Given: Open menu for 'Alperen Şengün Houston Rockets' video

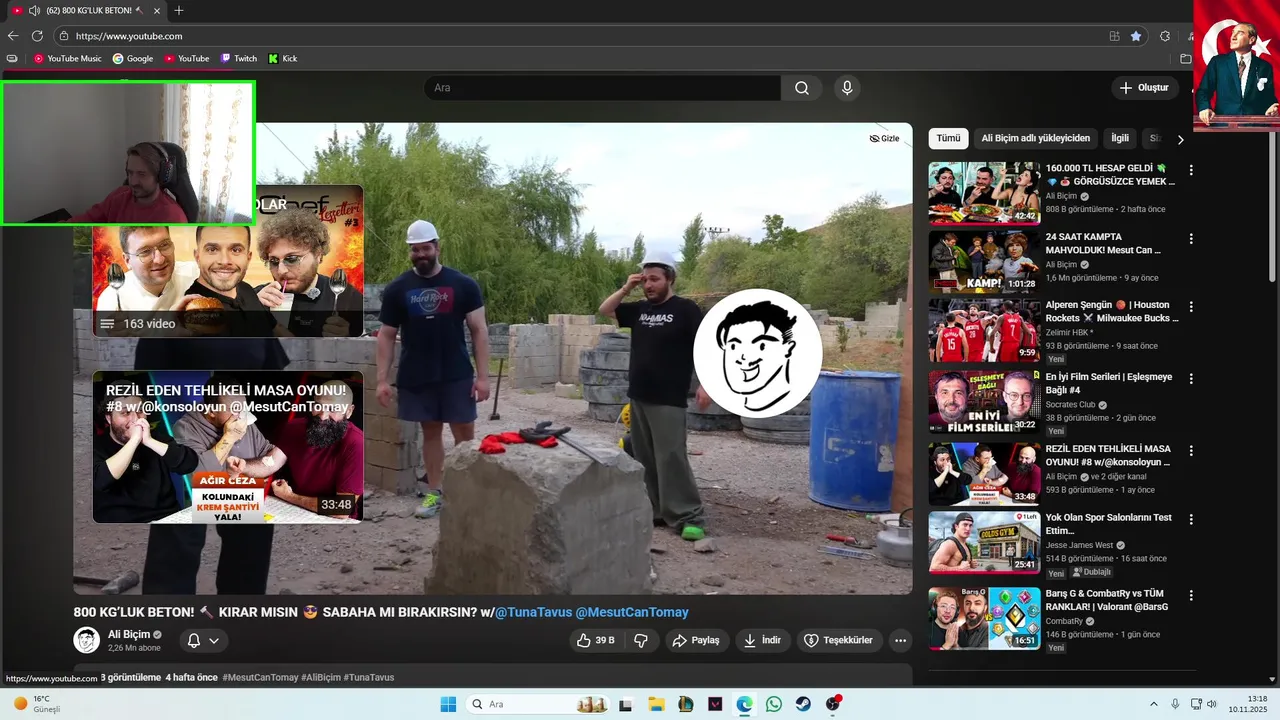Looking at the screenshot, I should (x=1191, y=307).
